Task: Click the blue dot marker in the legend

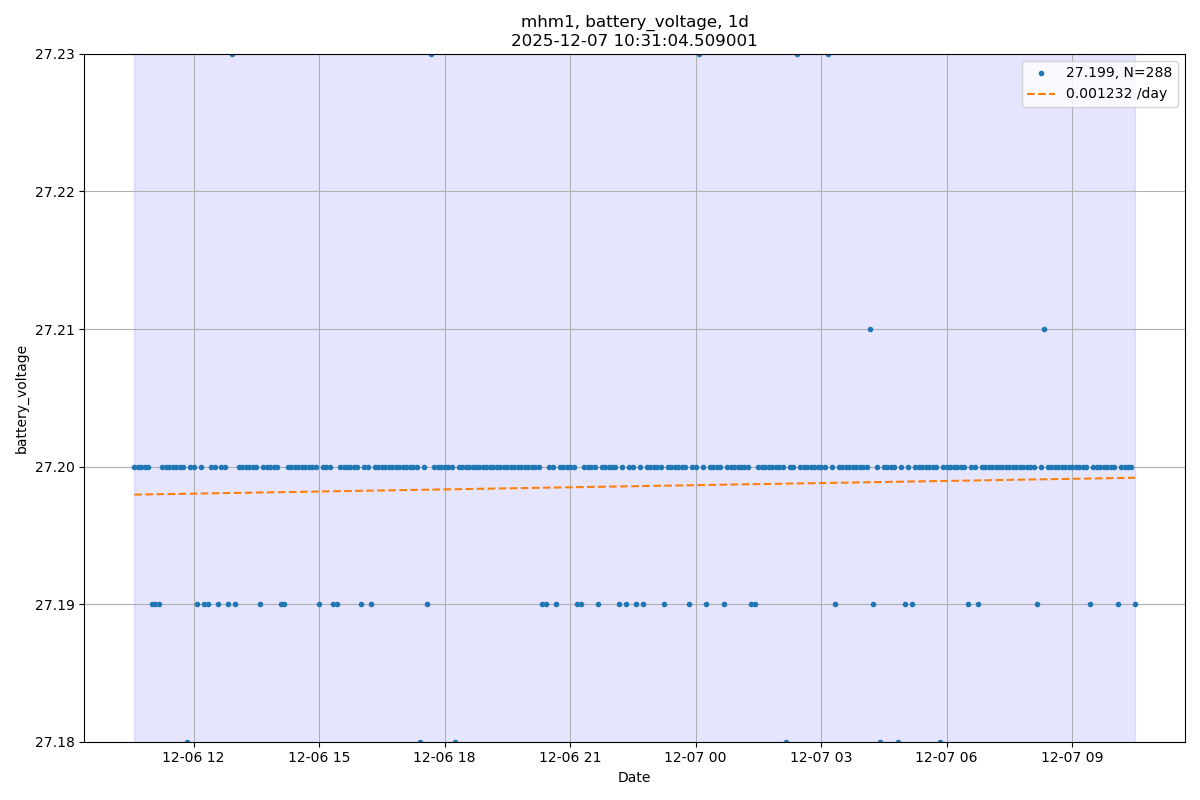Action: pos(1041,73)
